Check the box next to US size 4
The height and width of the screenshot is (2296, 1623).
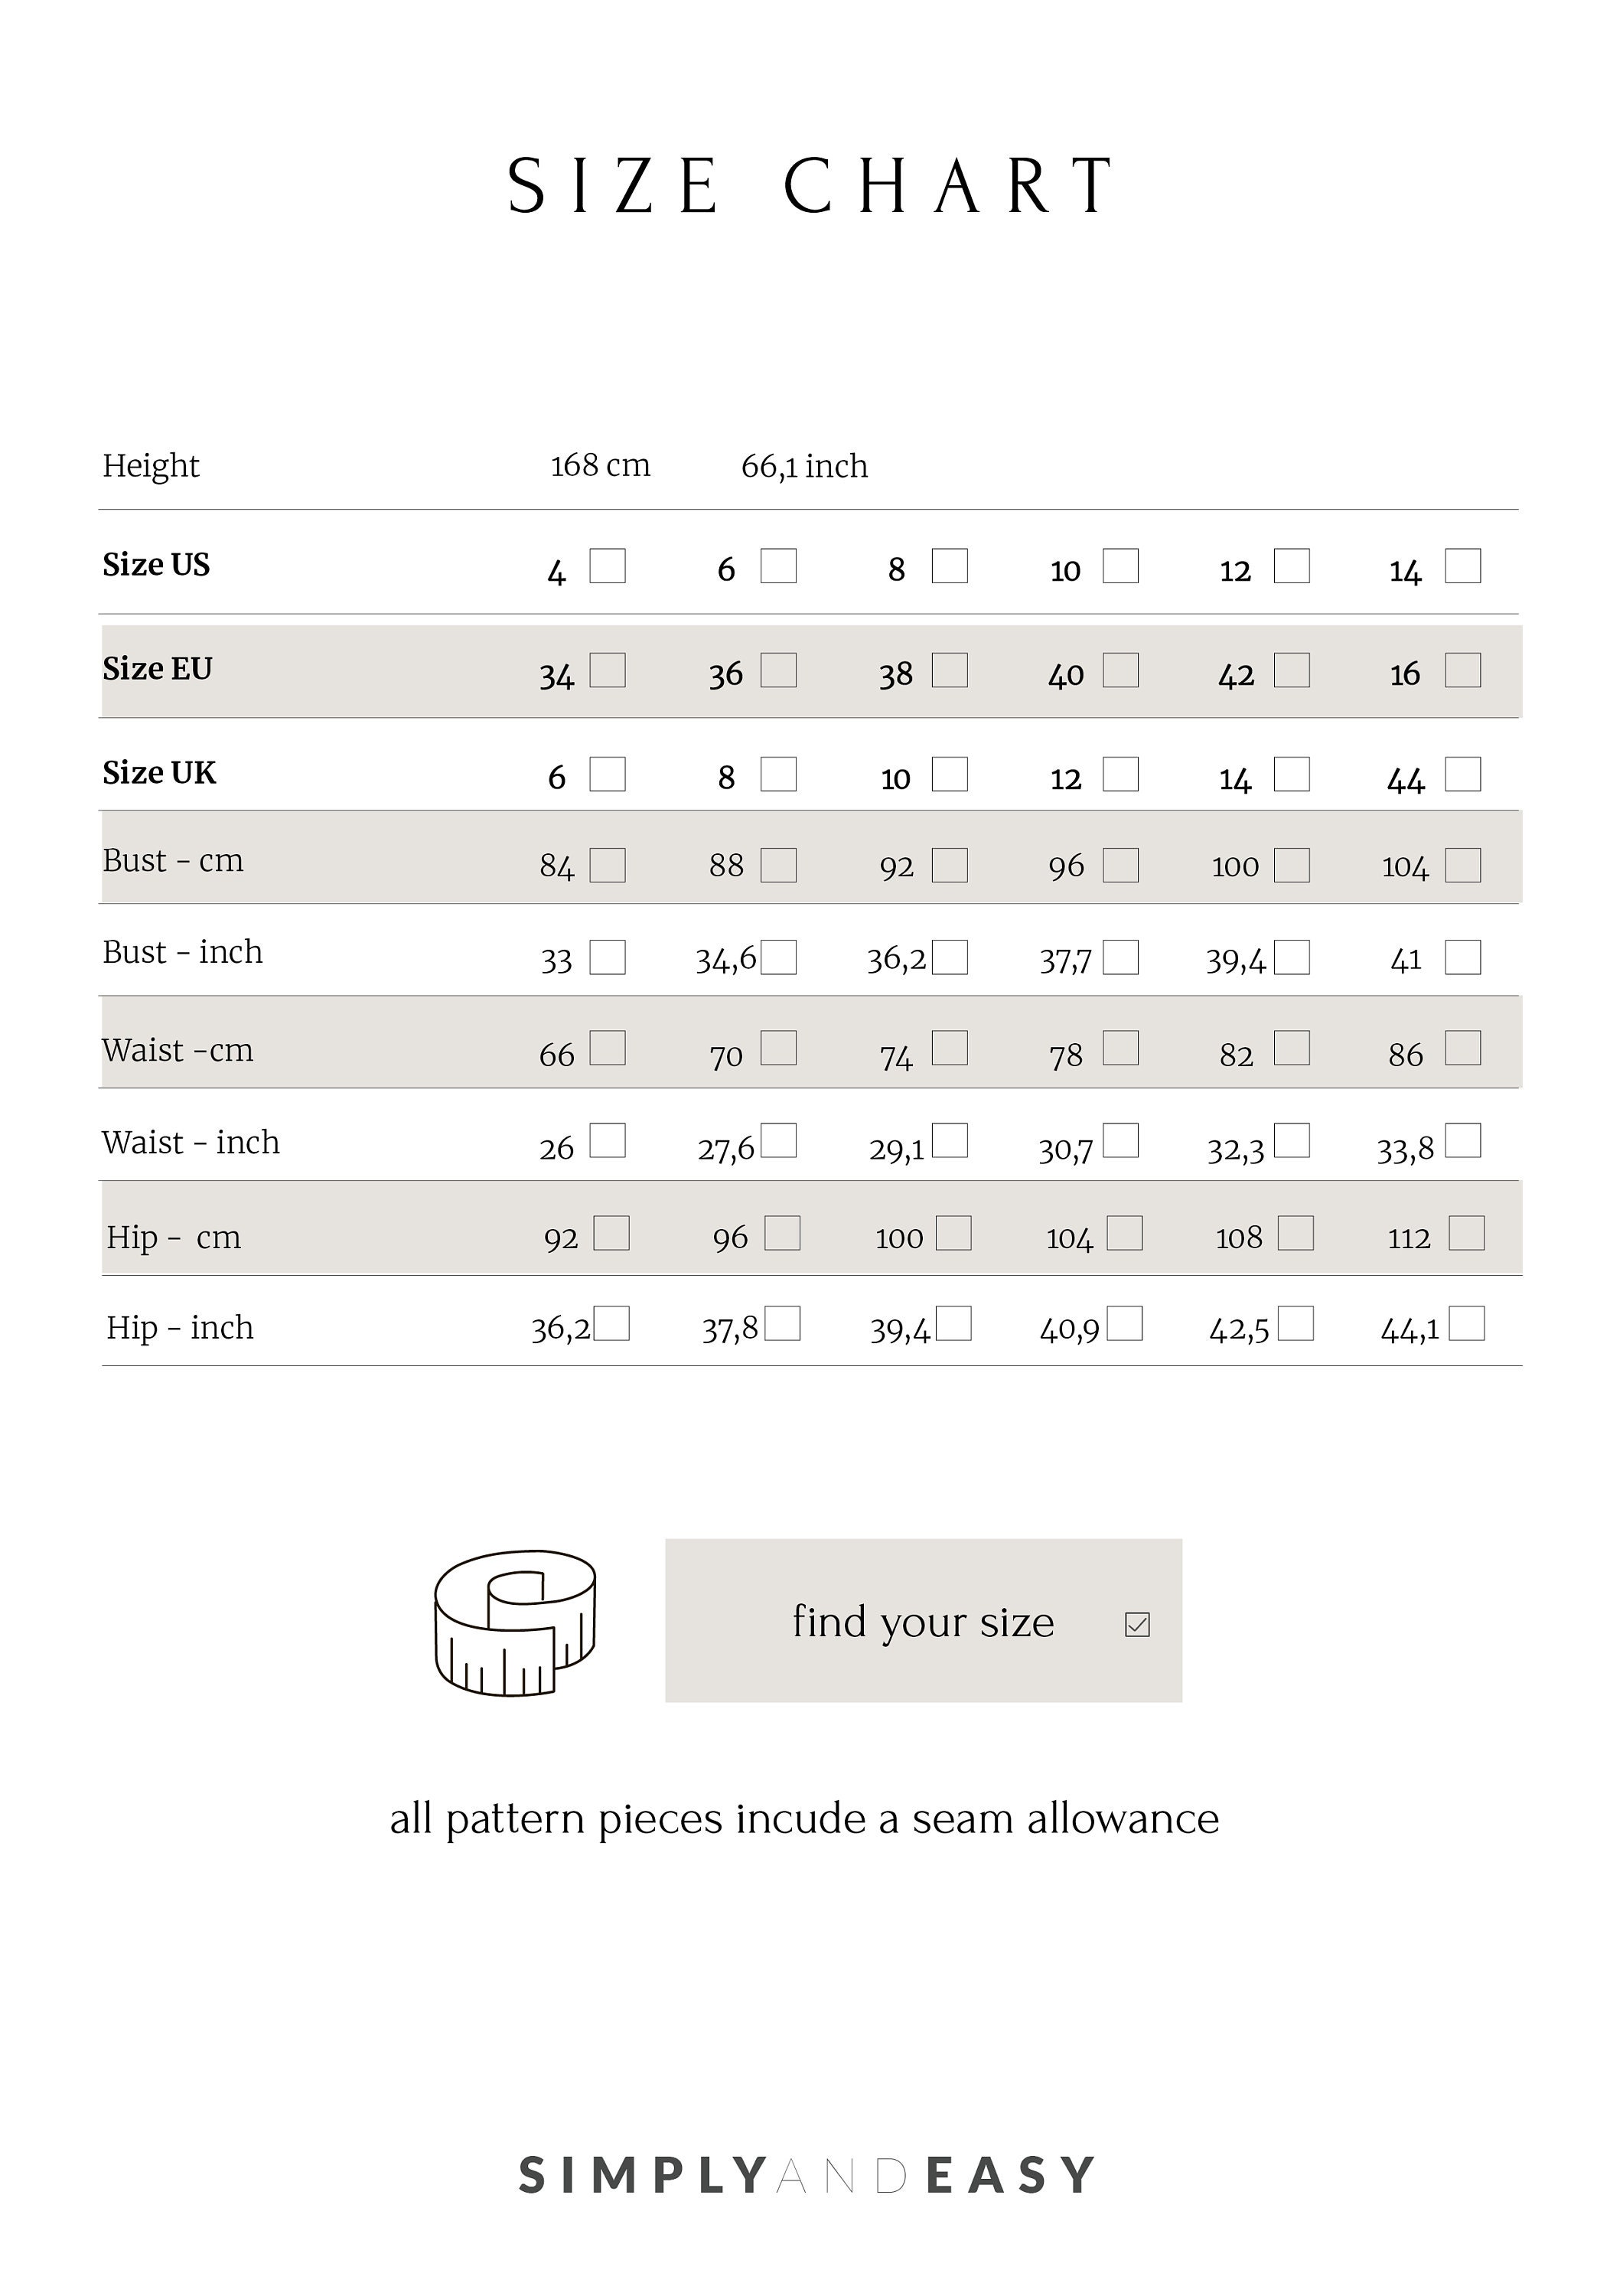(x=607, y=565)
